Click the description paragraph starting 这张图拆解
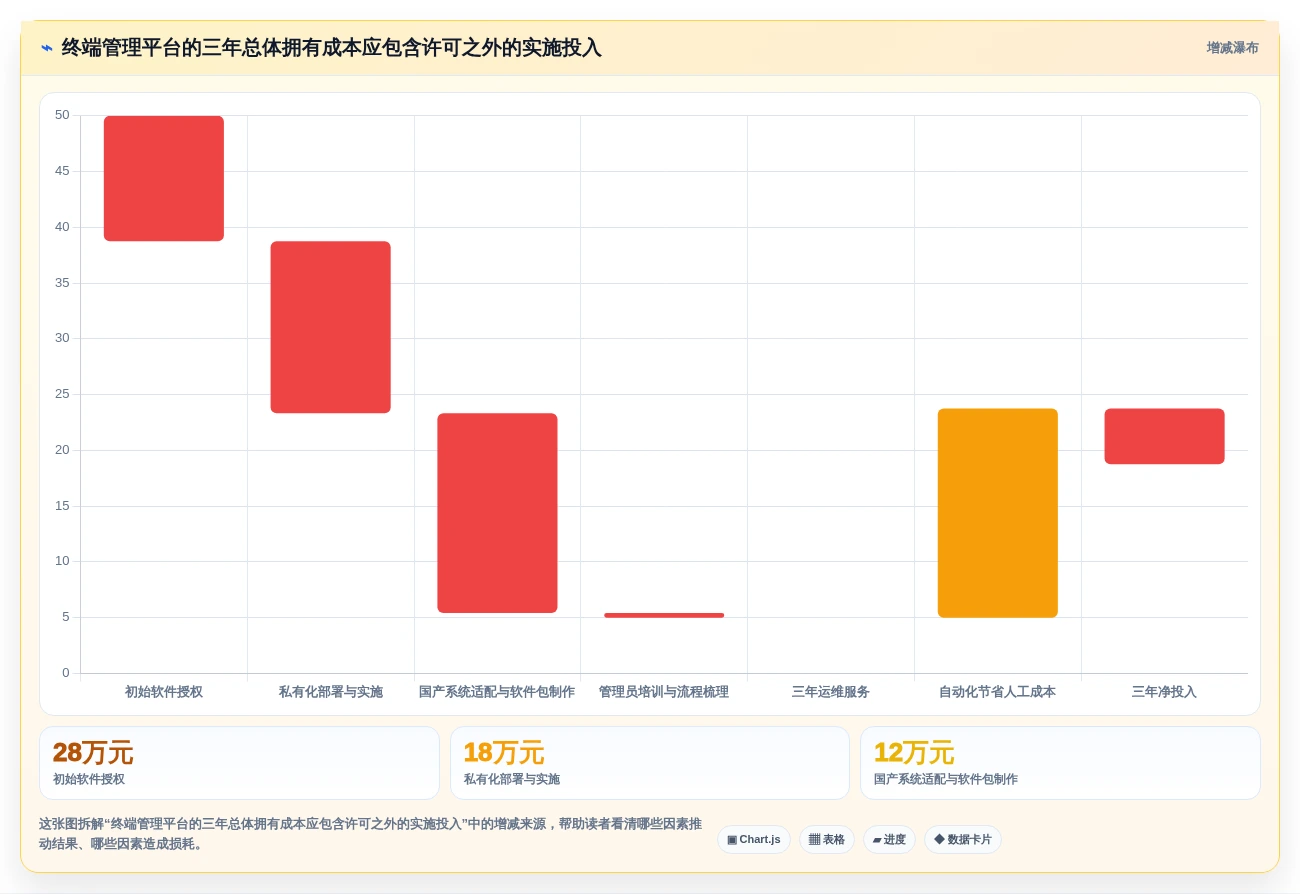This screenshot has width=1300, height=894. tap(370, 834)
